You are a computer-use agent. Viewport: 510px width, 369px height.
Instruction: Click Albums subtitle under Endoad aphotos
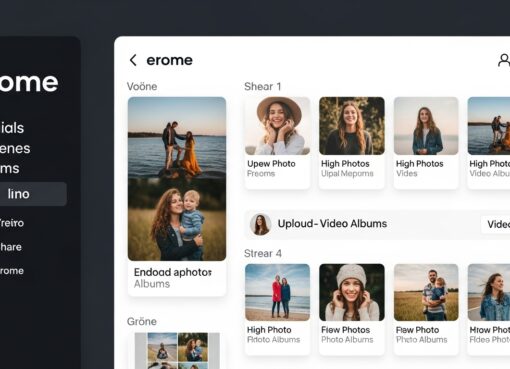pyautogui.click(x=152, y=284)
